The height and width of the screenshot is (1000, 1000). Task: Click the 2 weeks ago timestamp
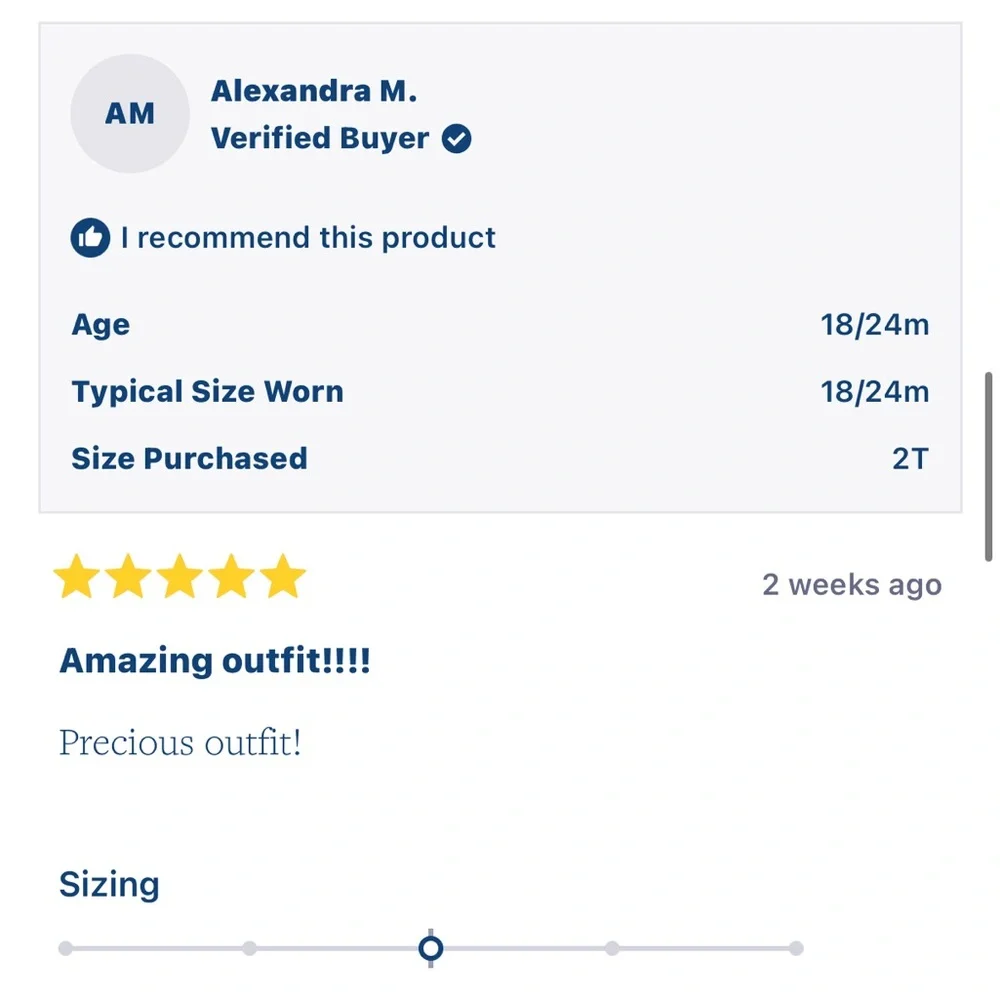point(852,585)
